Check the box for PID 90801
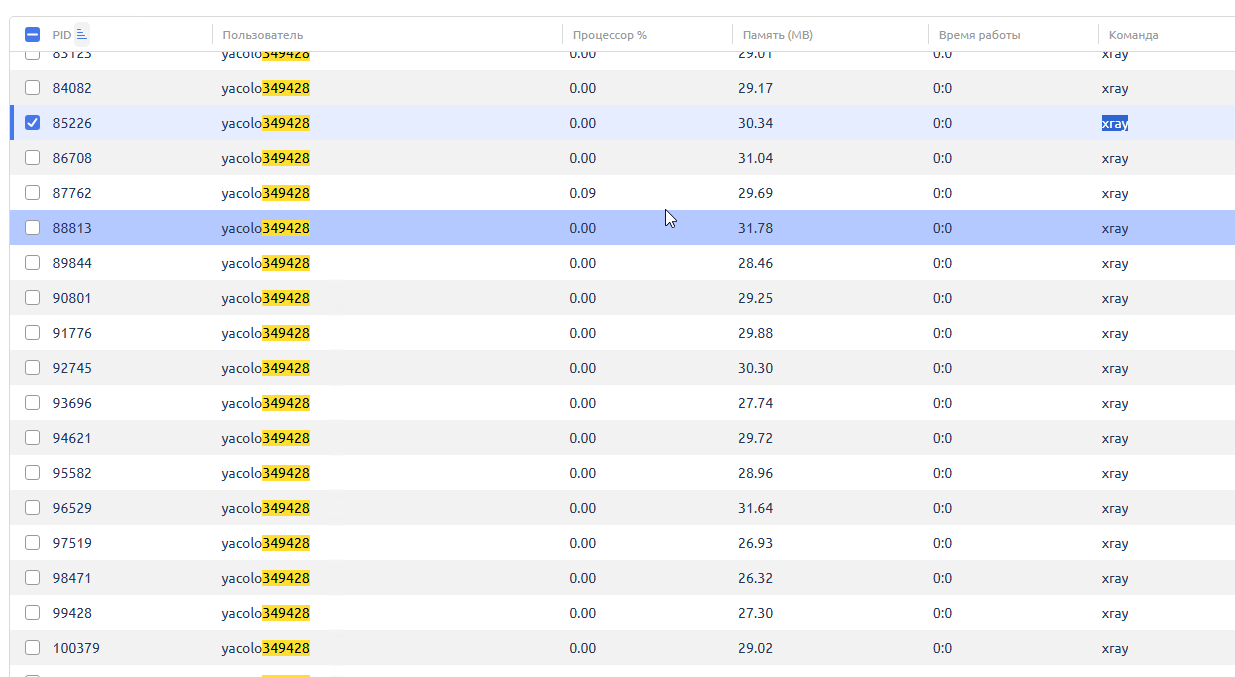This screenshot has height=677, width=1235. 32,298
